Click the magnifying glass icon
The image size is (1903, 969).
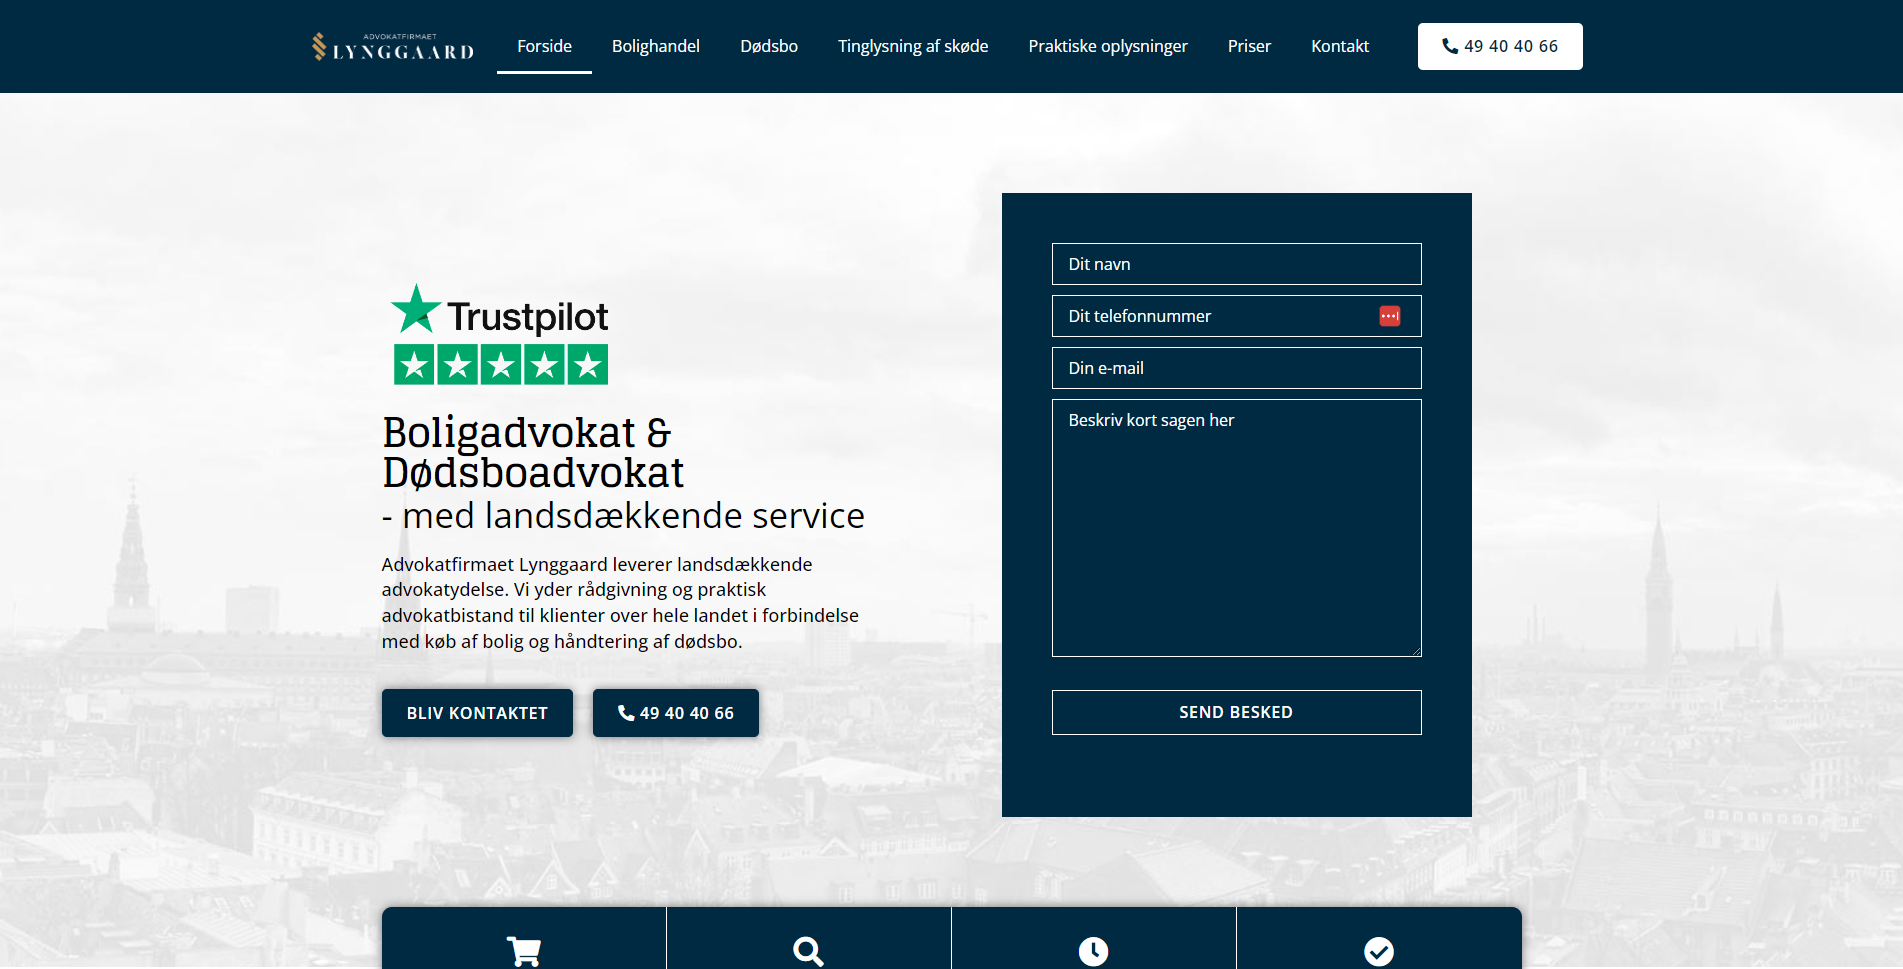pos(808,951)
